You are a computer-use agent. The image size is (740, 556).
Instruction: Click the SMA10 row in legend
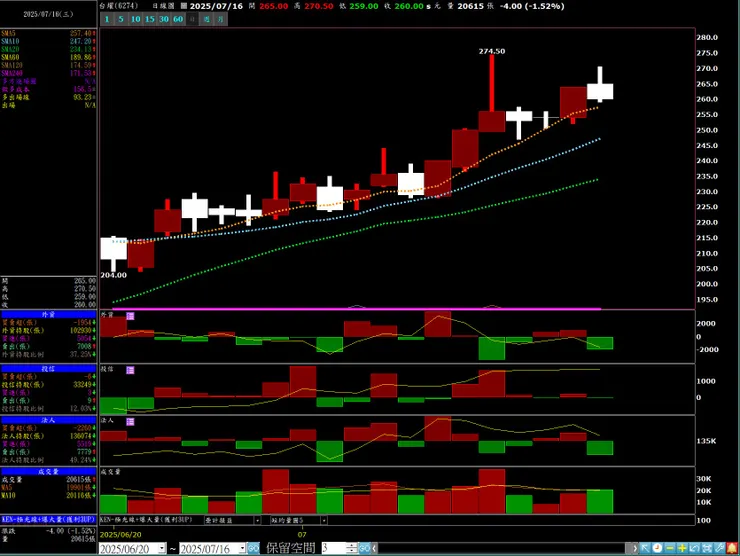click(49, 42)
